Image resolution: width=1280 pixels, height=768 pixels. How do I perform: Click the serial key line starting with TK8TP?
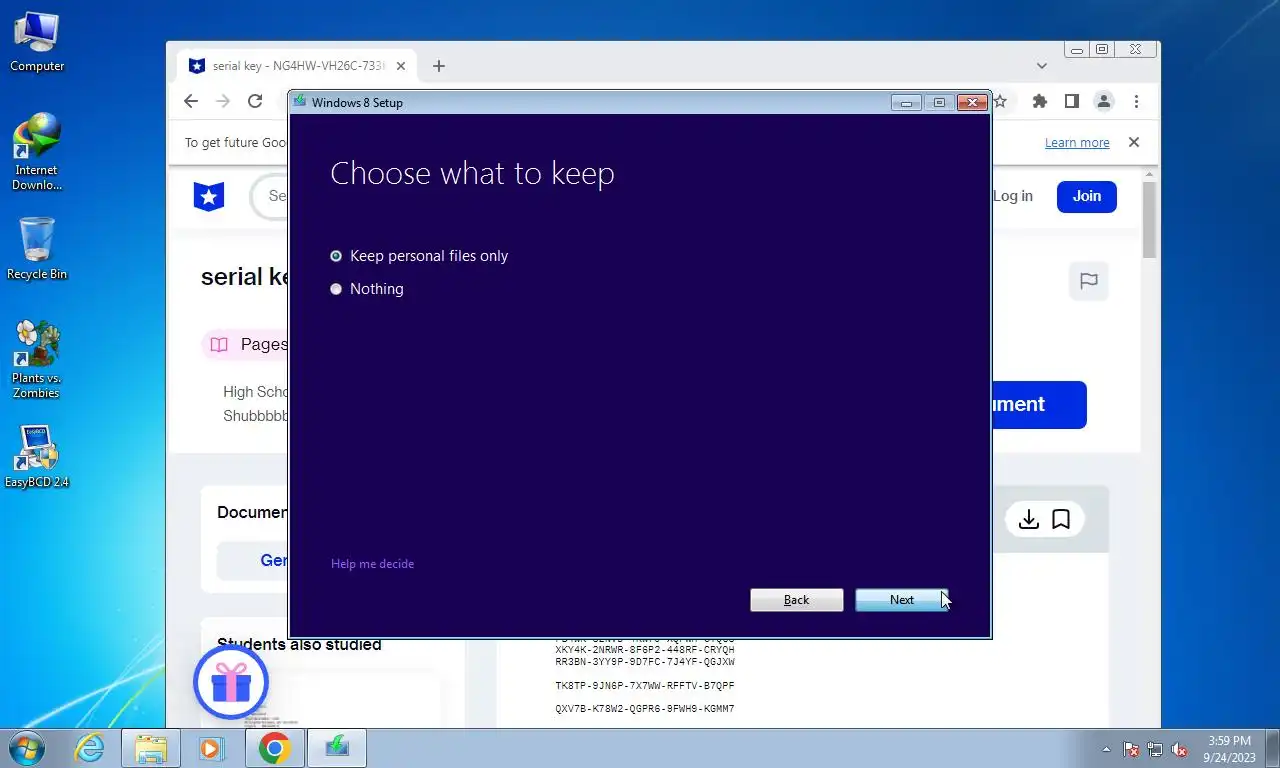tap(645, 686)
